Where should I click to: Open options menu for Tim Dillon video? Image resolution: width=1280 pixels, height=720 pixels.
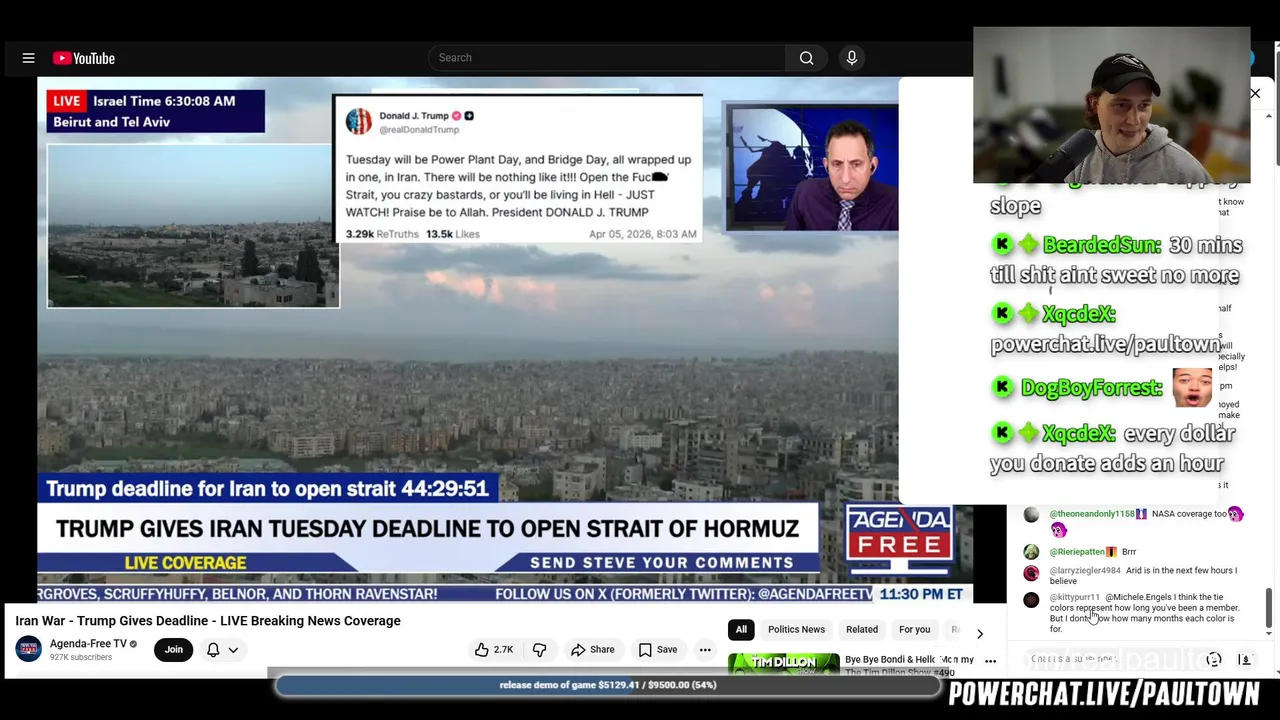pyautogui.click(x=991, y=661)
